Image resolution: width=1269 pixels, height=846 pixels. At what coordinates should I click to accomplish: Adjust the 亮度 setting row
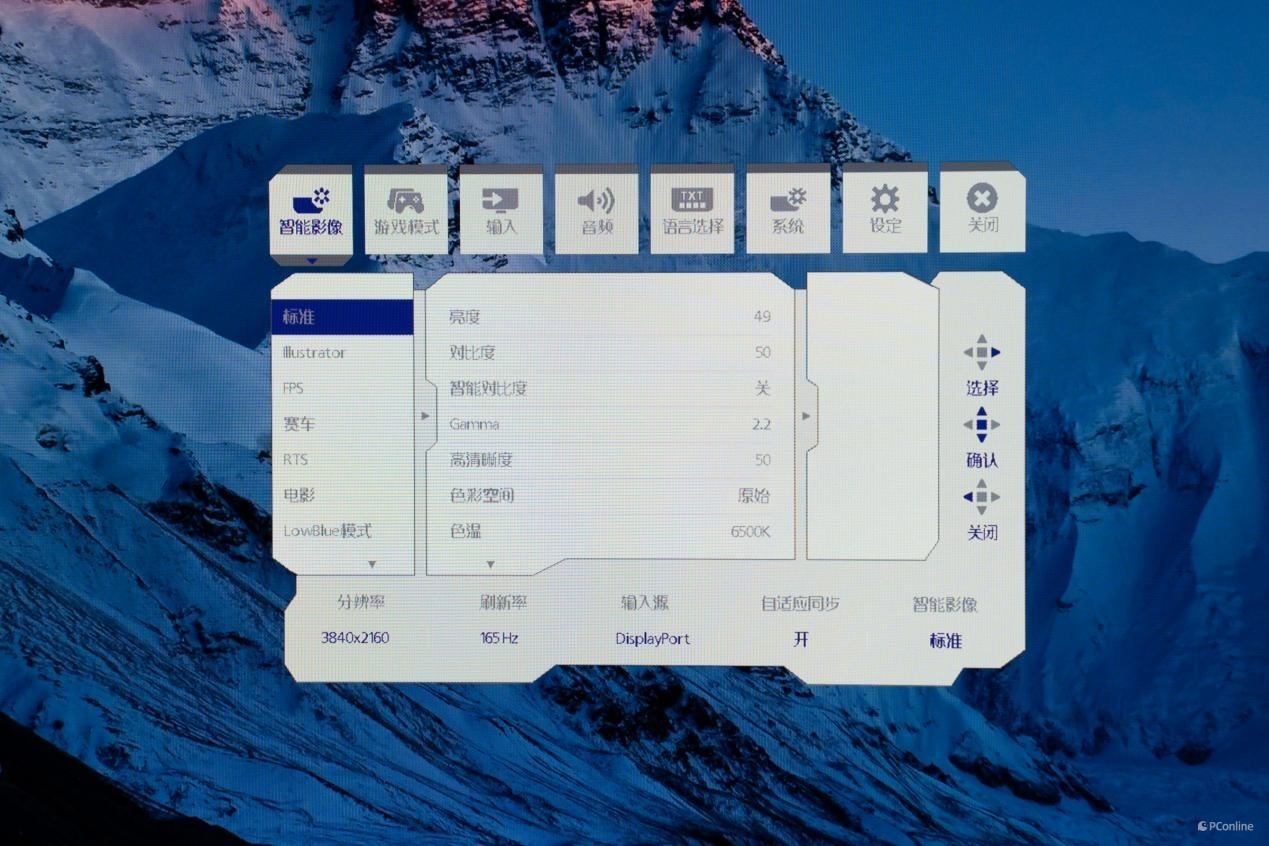tap(610, 317)
